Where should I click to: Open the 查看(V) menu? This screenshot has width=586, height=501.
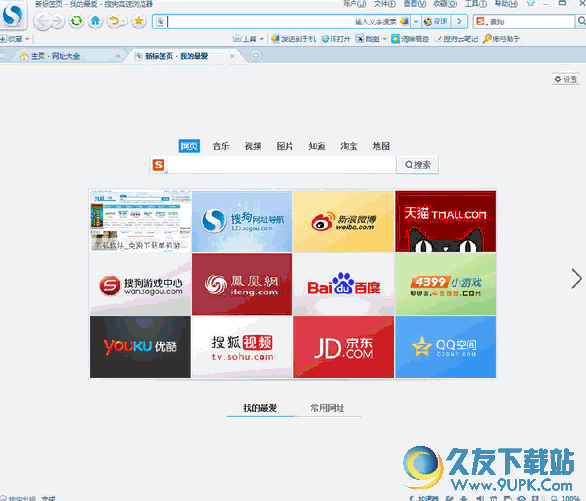pyautogui.click(x=414, y=4)
